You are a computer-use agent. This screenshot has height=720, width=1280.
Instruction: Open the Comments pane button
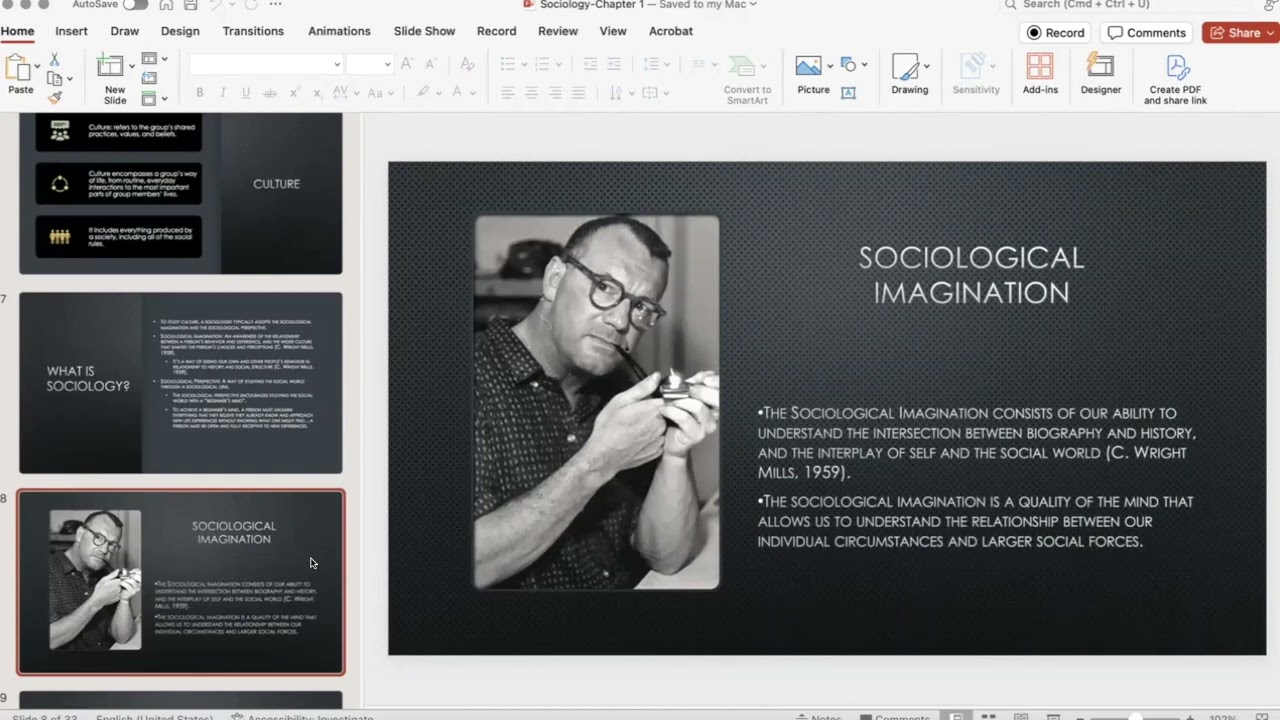1147,33
